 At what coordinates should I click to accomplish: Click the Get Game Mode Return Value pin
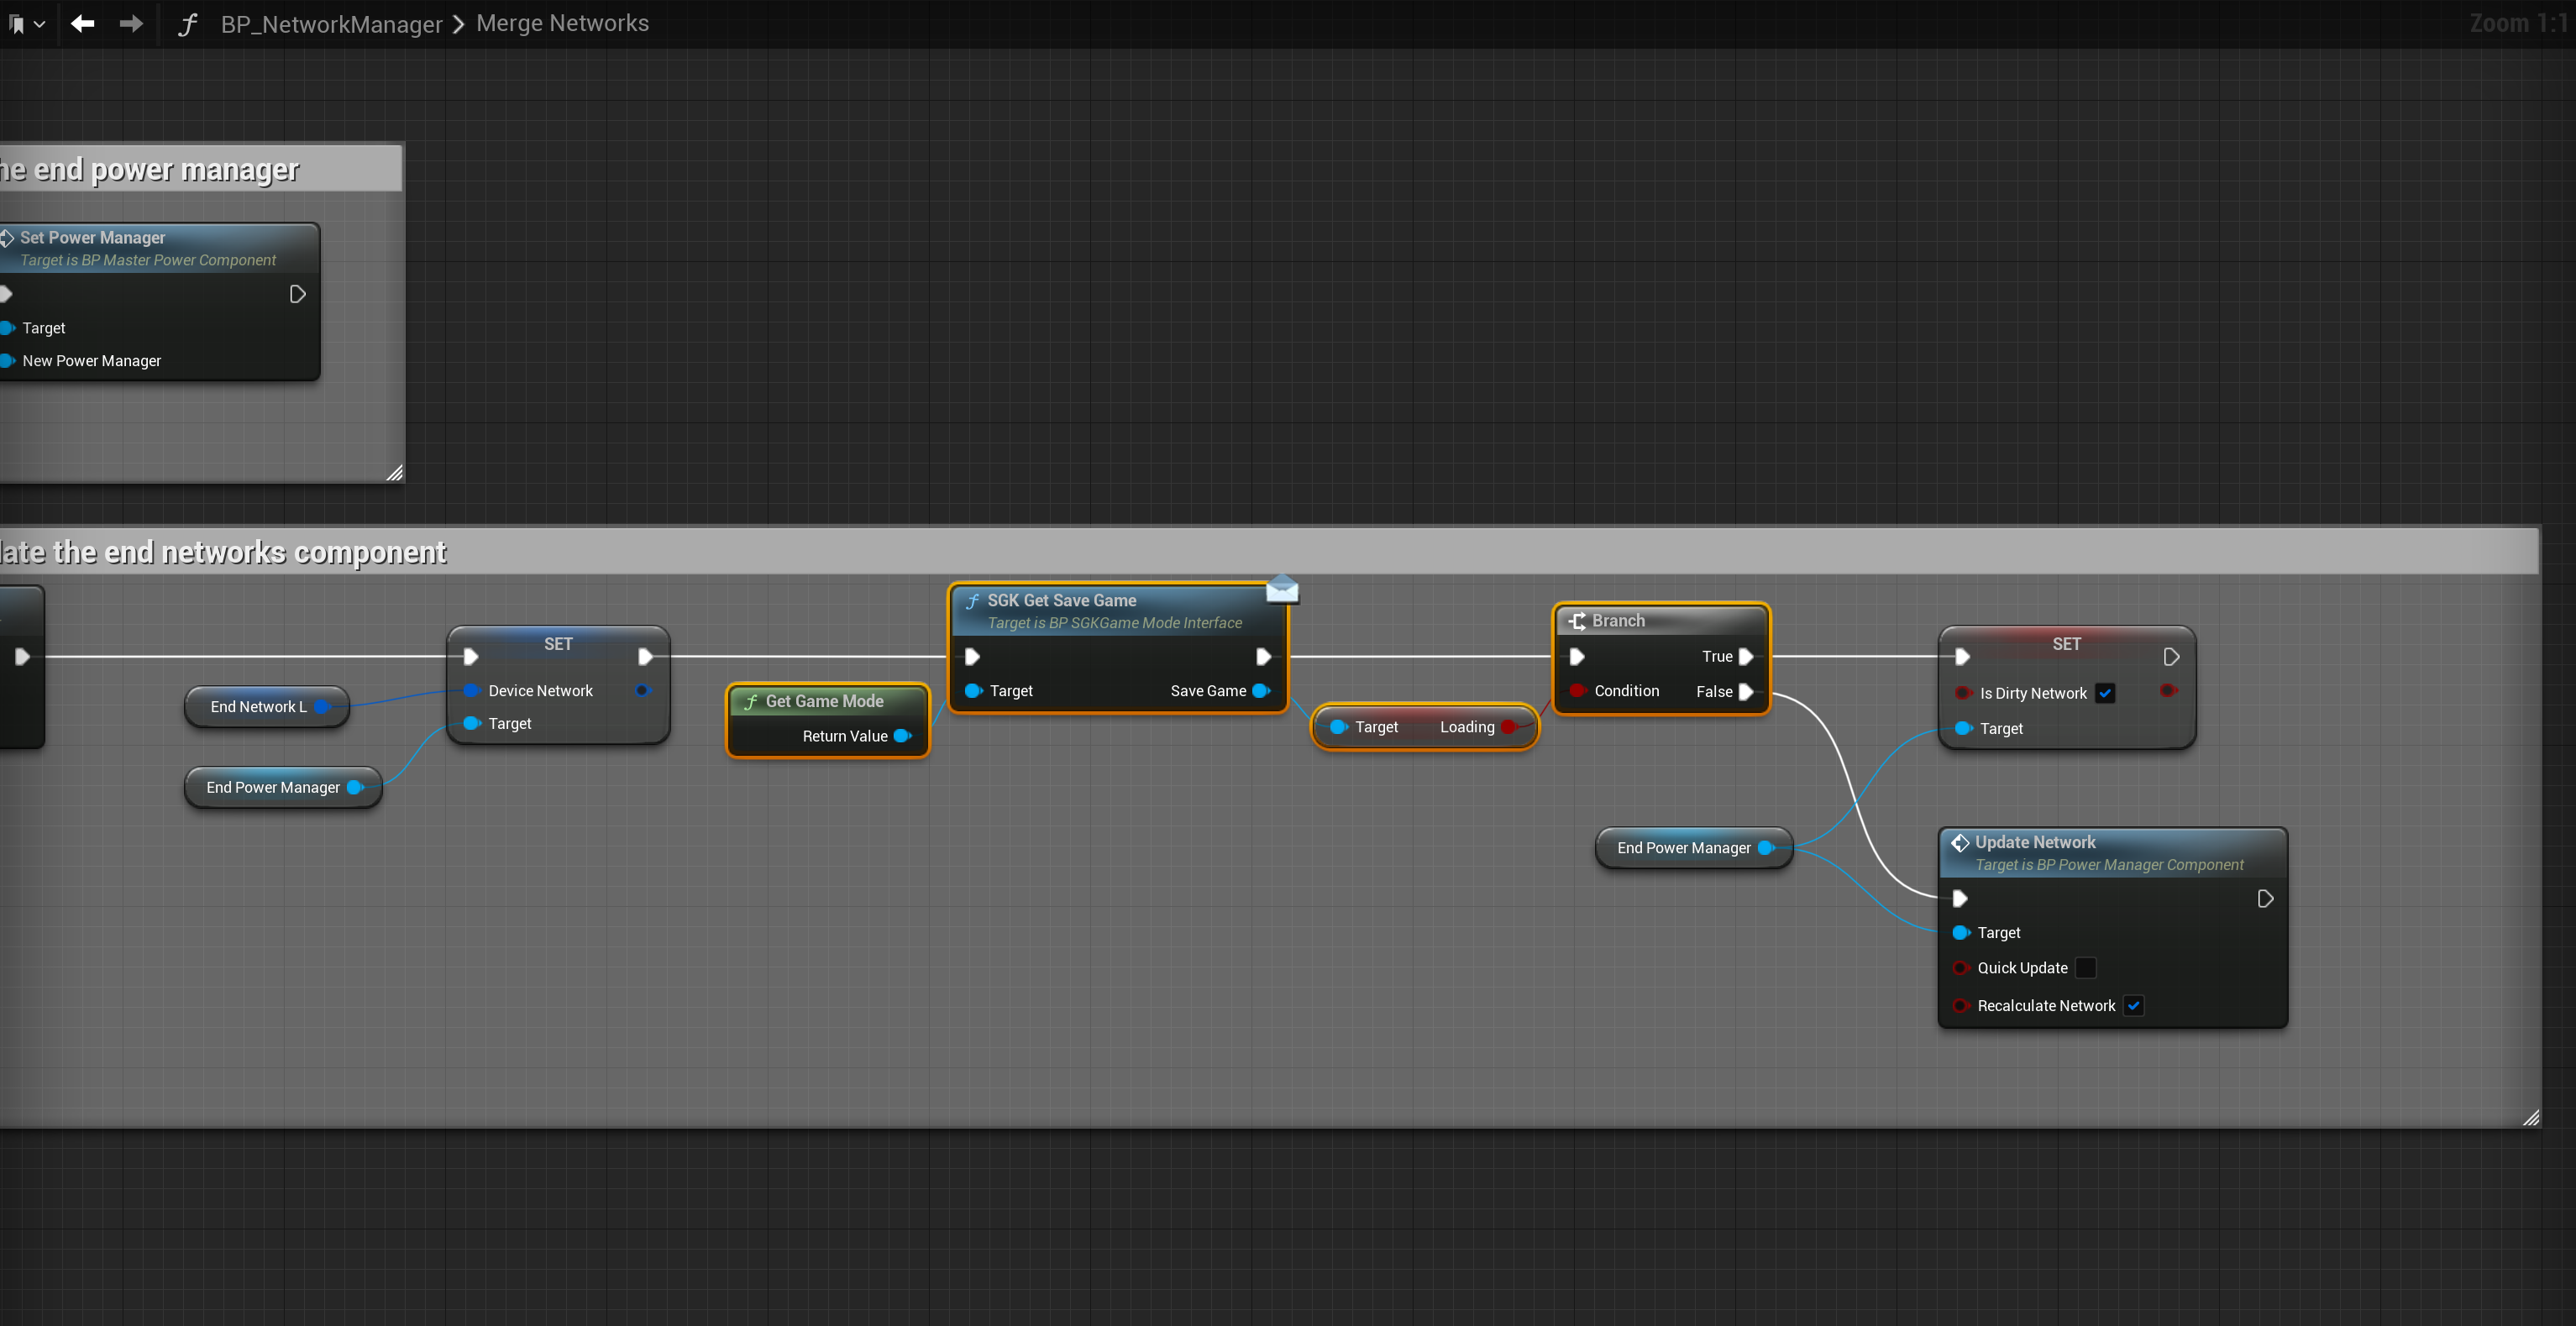pos(901,736)
